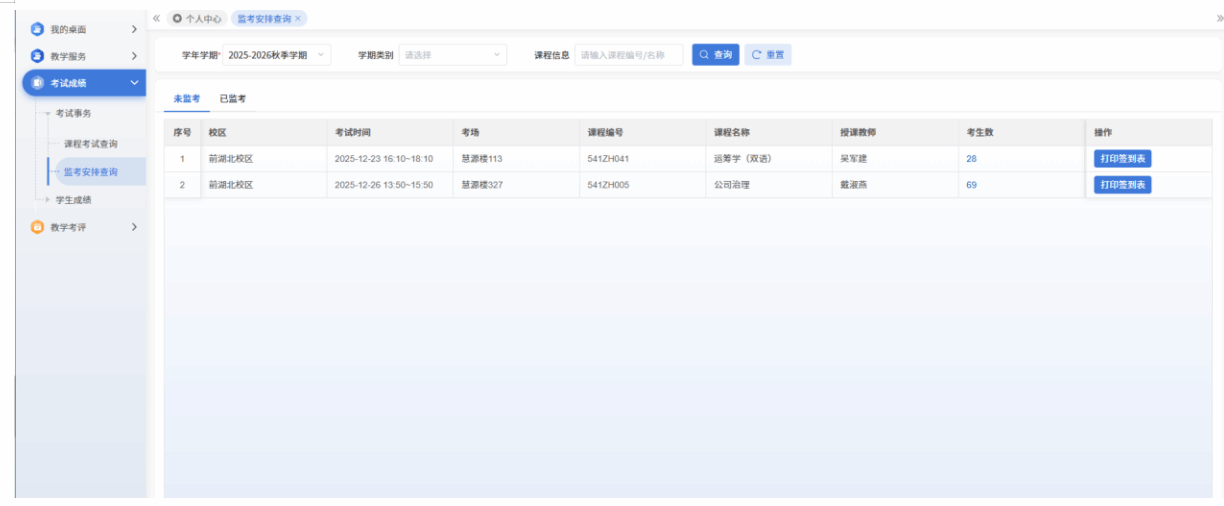This screenshot has height=506, width=1224.
Task: Click the 查询 search button
Action: 715,55
